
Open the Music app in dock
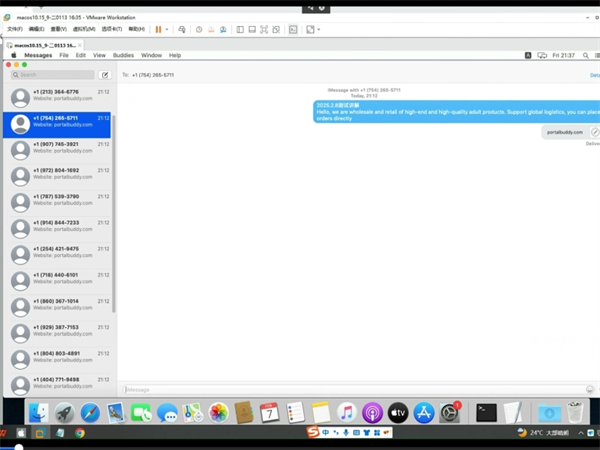coord(346,412)
